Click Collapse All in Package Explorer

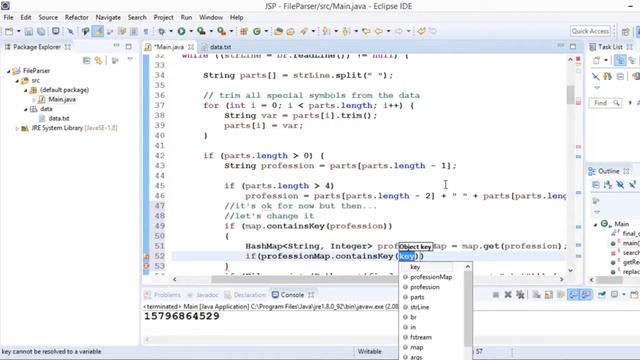87,60
